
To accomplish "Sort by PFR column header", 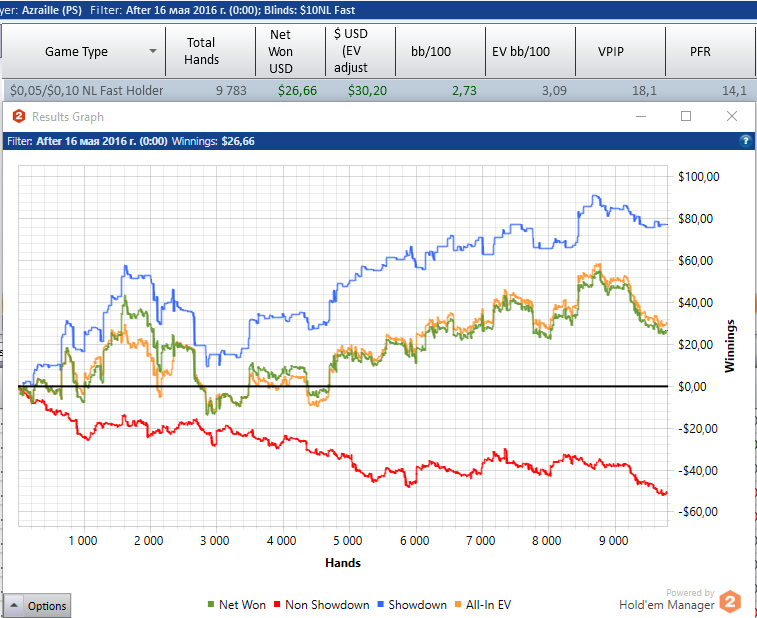I will [710, 51].
